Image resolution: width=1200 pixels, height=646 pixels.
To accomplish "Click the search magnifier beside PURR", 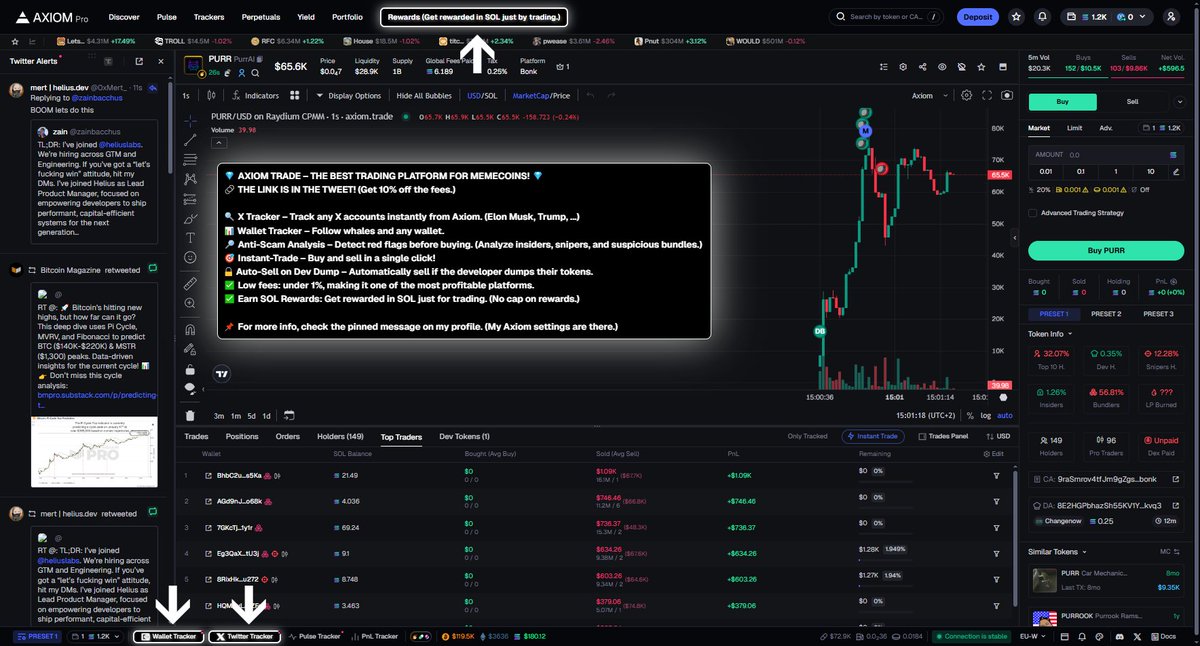I will point(254,73).
